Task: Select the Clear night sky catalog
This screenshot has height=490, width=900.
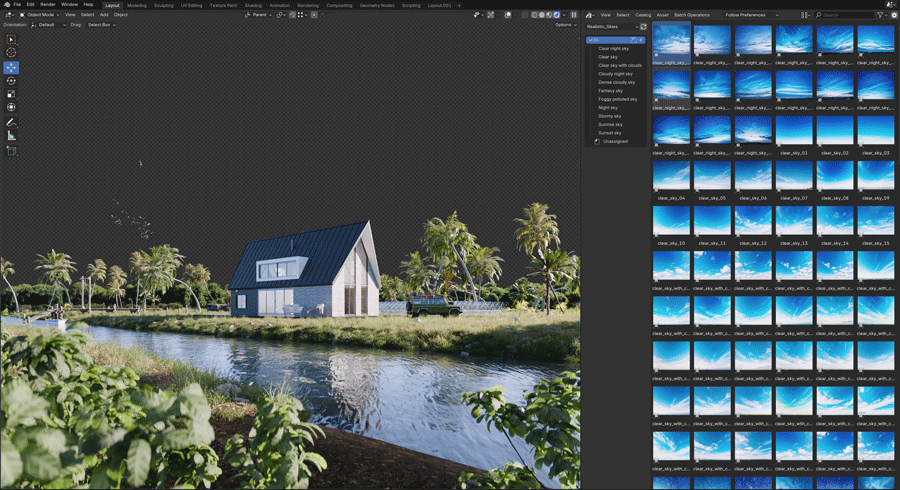Action: (614, 49)
